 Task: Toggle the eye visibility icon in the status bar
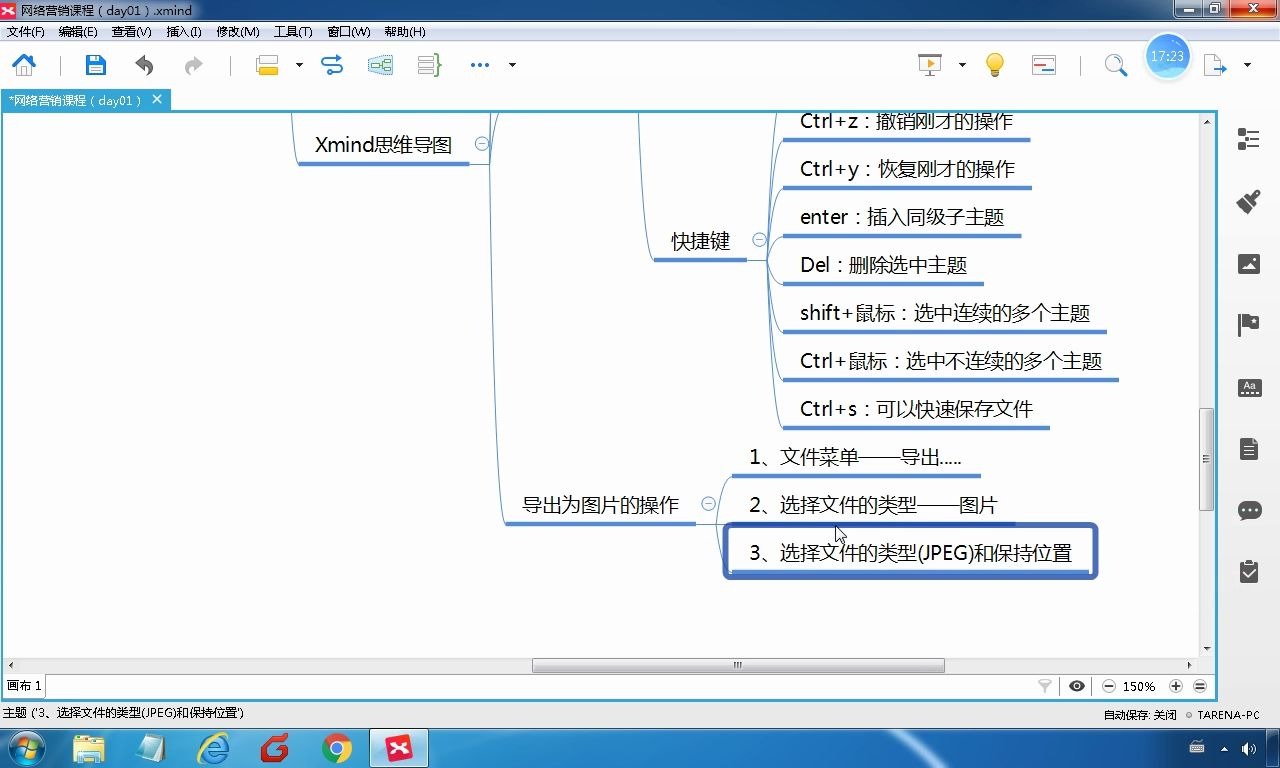point(1077,686)
